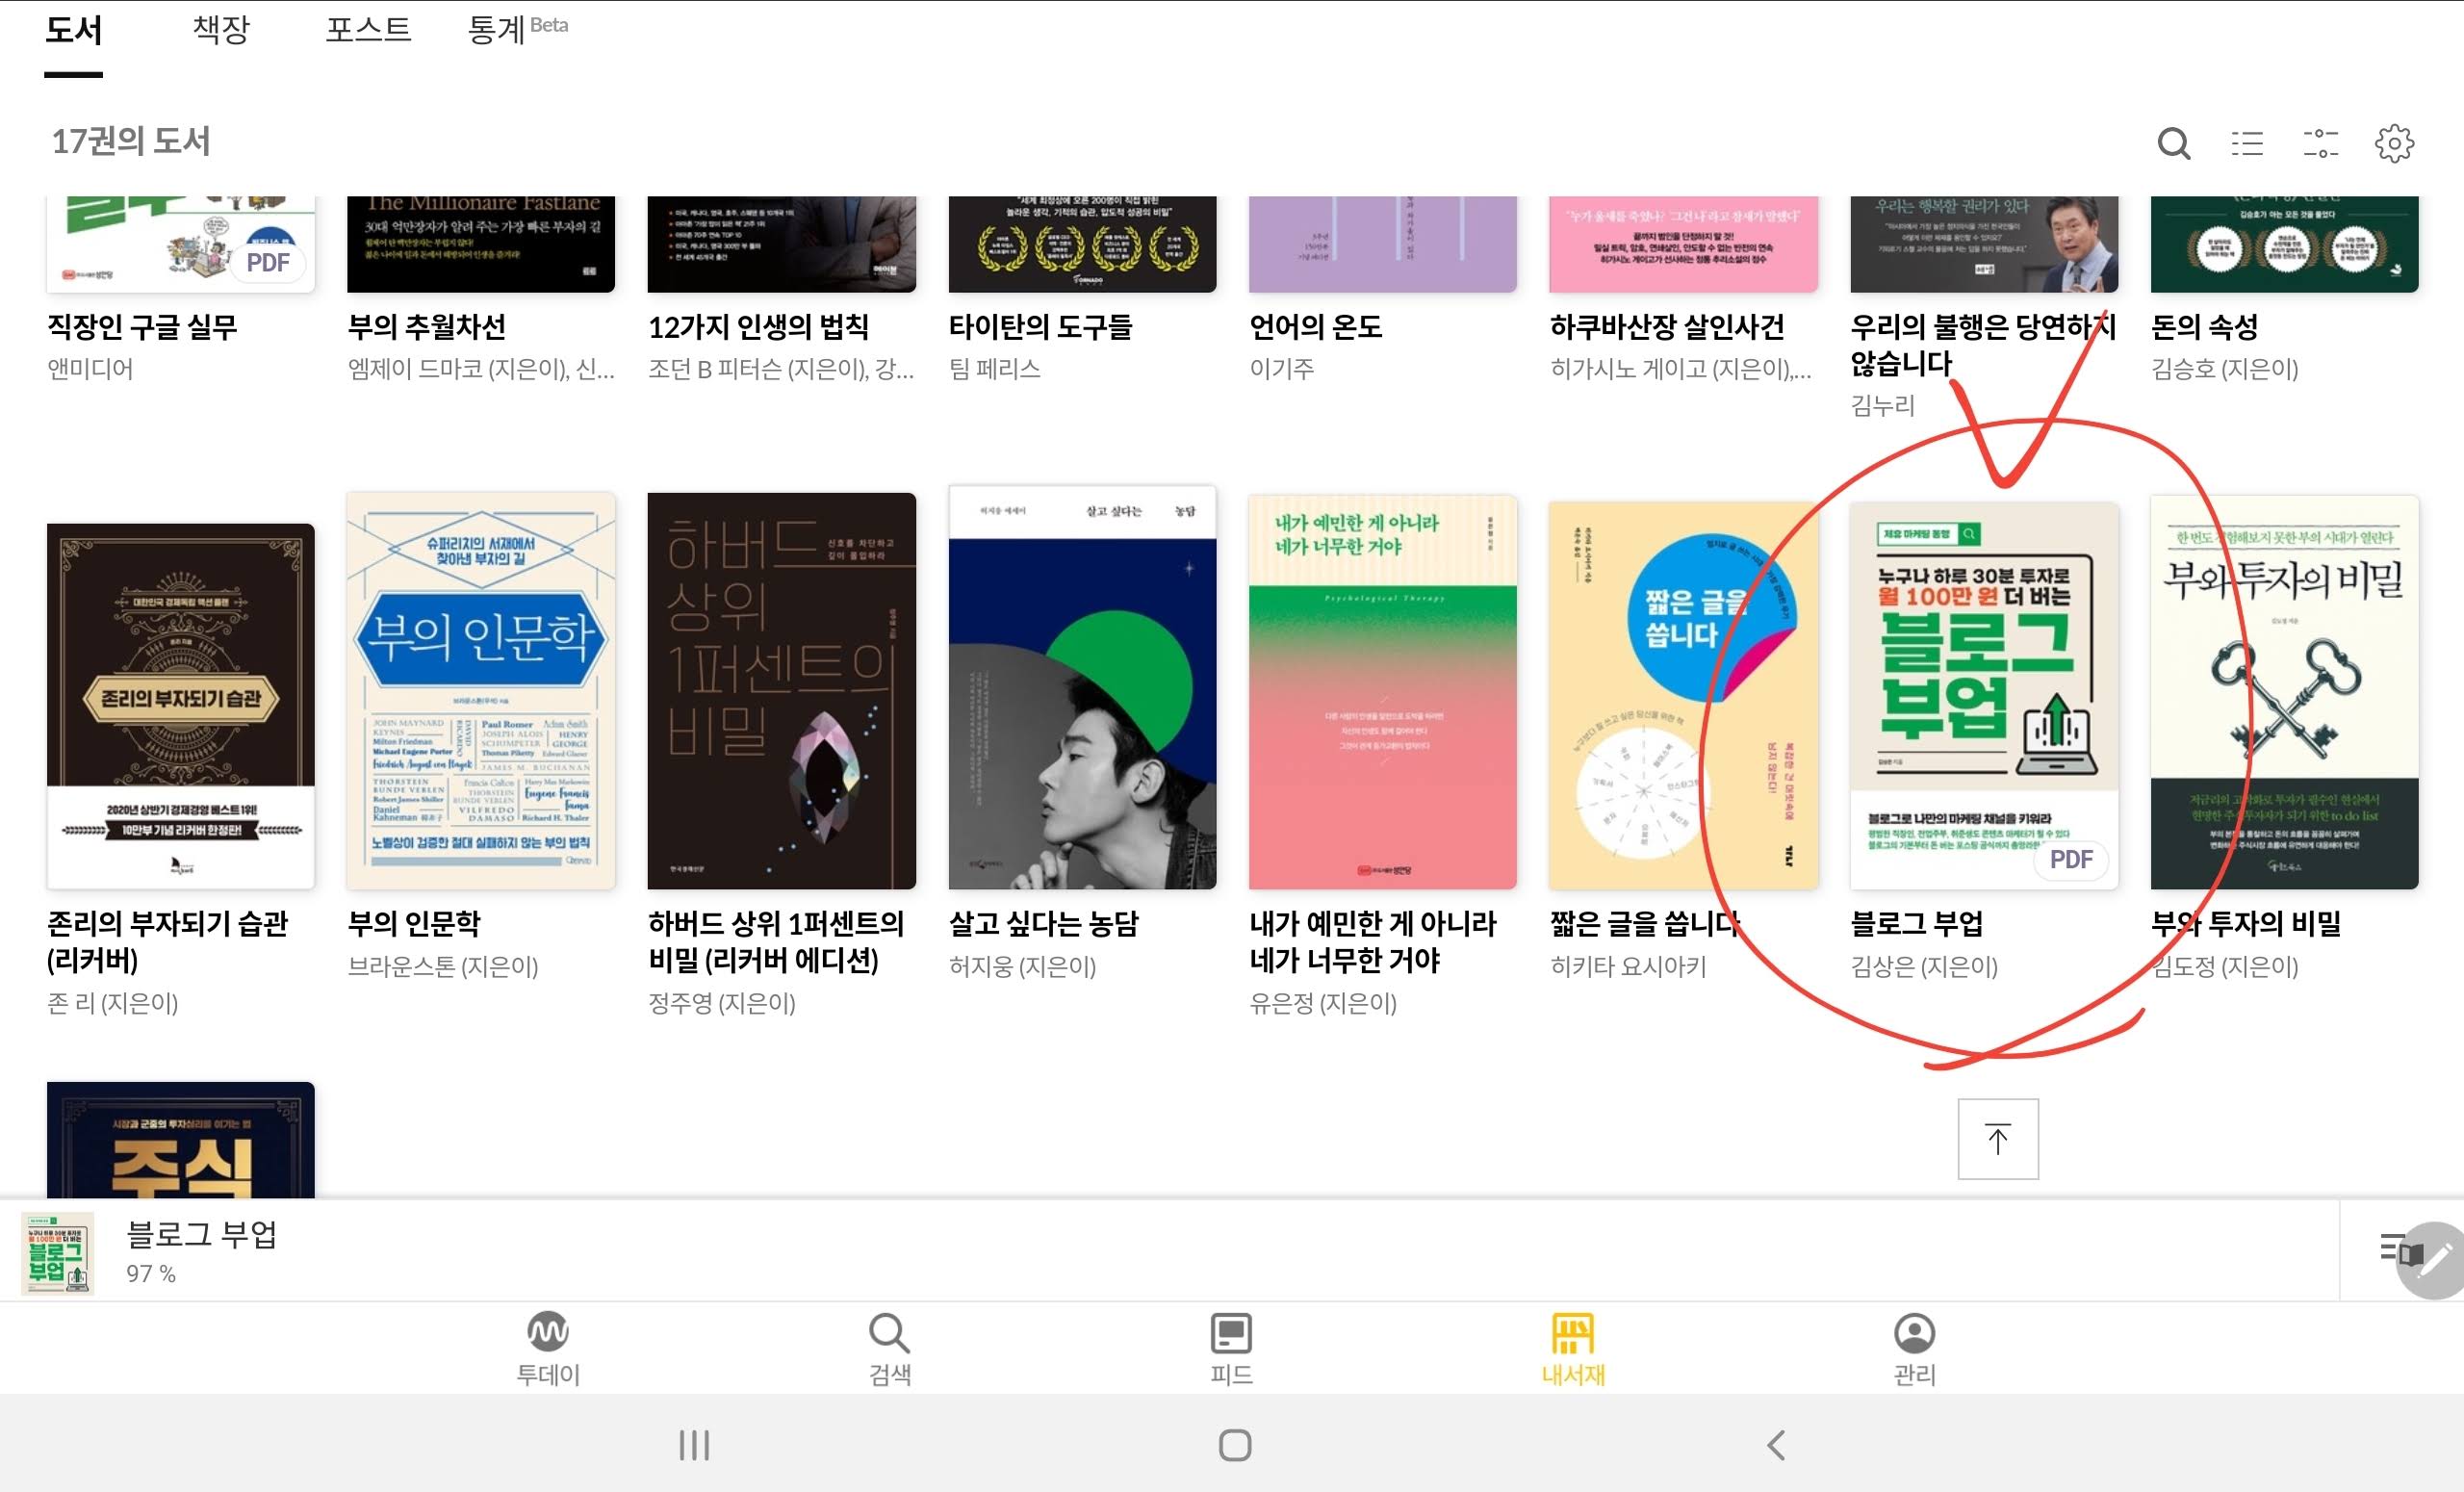Click author 브라운스톤 (지은이)
2464x1492 pixels.
[443, 967]
